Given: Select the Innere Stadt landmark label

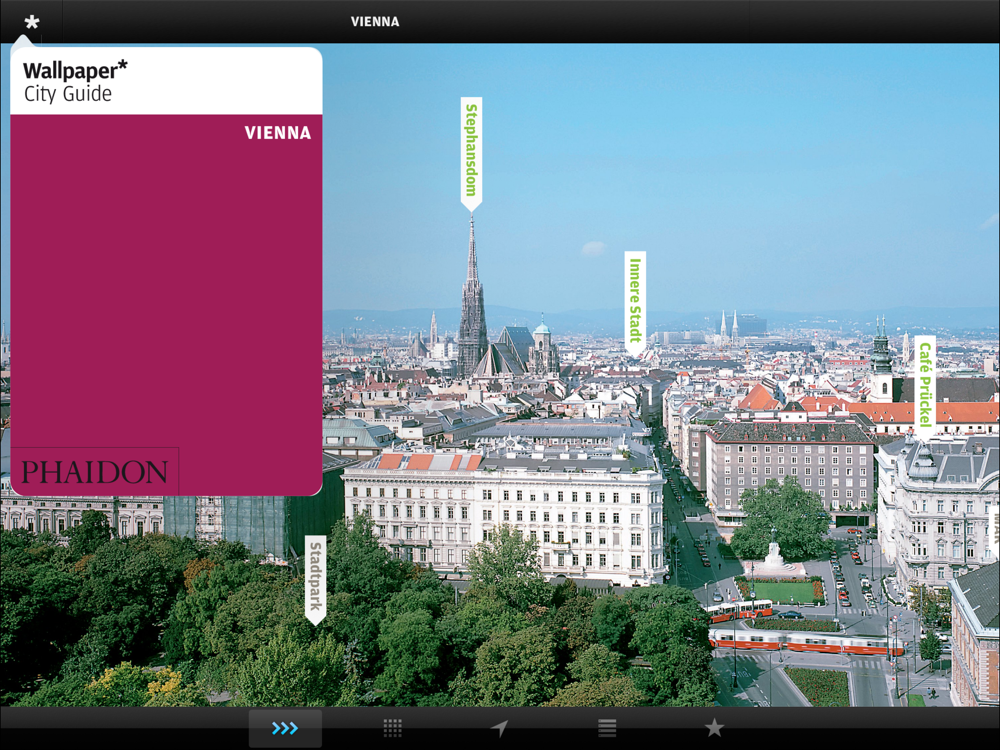Looking at the screenshot, I should [635, 304].
